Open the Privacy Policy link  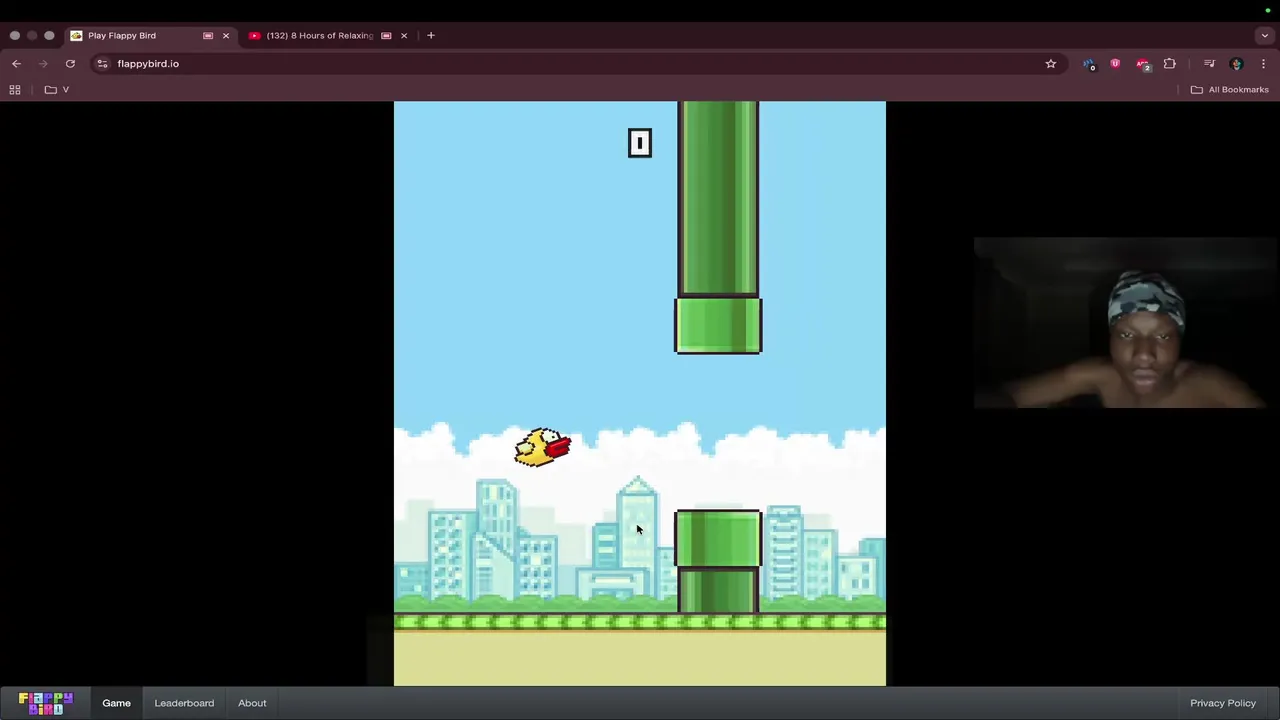(x=1222, y=703)
